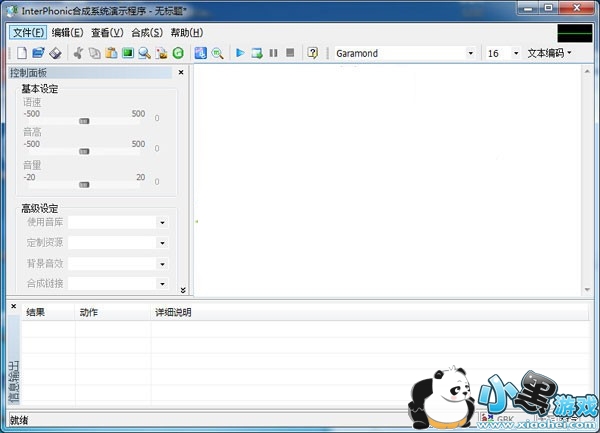Open a file with the folder icon

(x=38, y=53)
